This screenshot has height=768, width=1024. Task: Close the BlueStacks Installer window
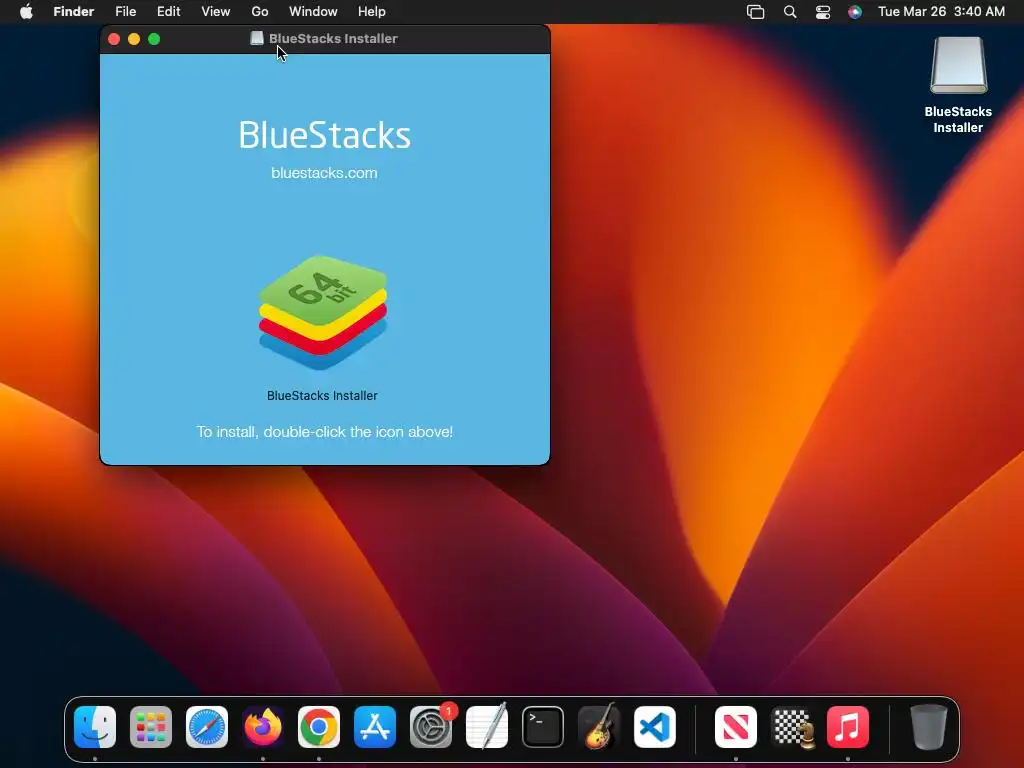click(114, 39)
